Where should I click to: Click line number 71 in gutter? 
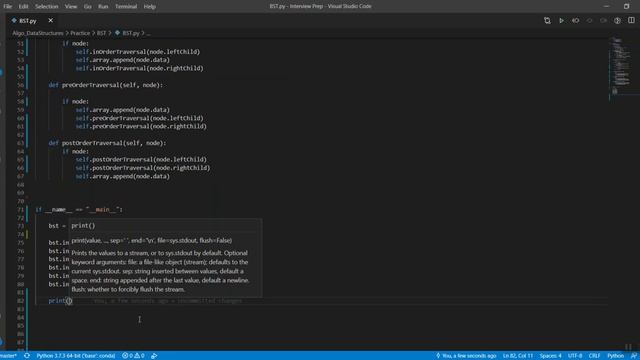point(20,209)
